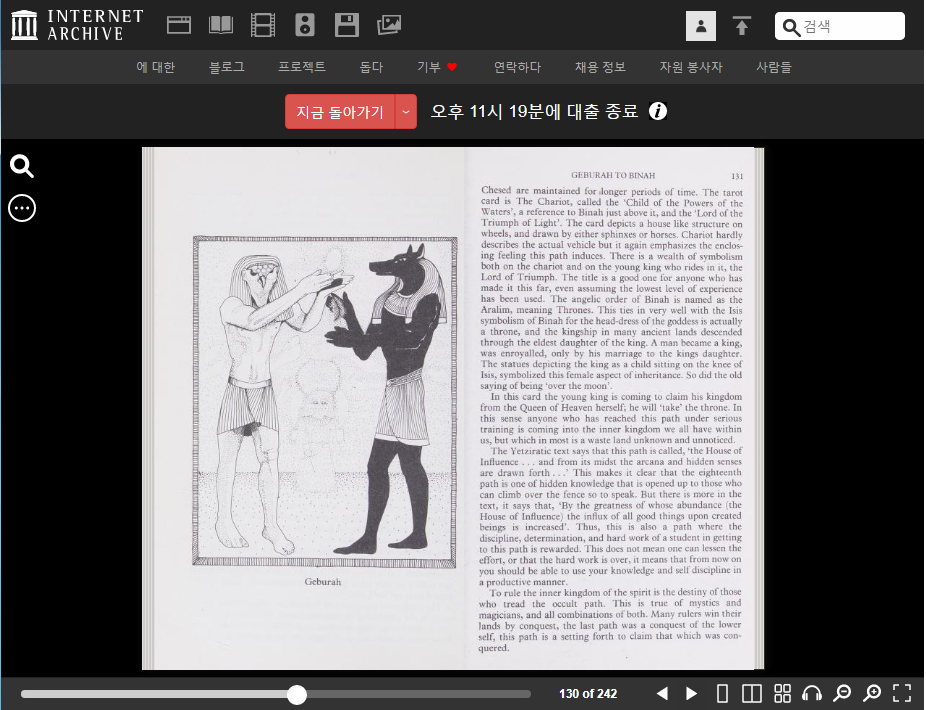Click the loan info 'i' icon

tap(658, 111)
